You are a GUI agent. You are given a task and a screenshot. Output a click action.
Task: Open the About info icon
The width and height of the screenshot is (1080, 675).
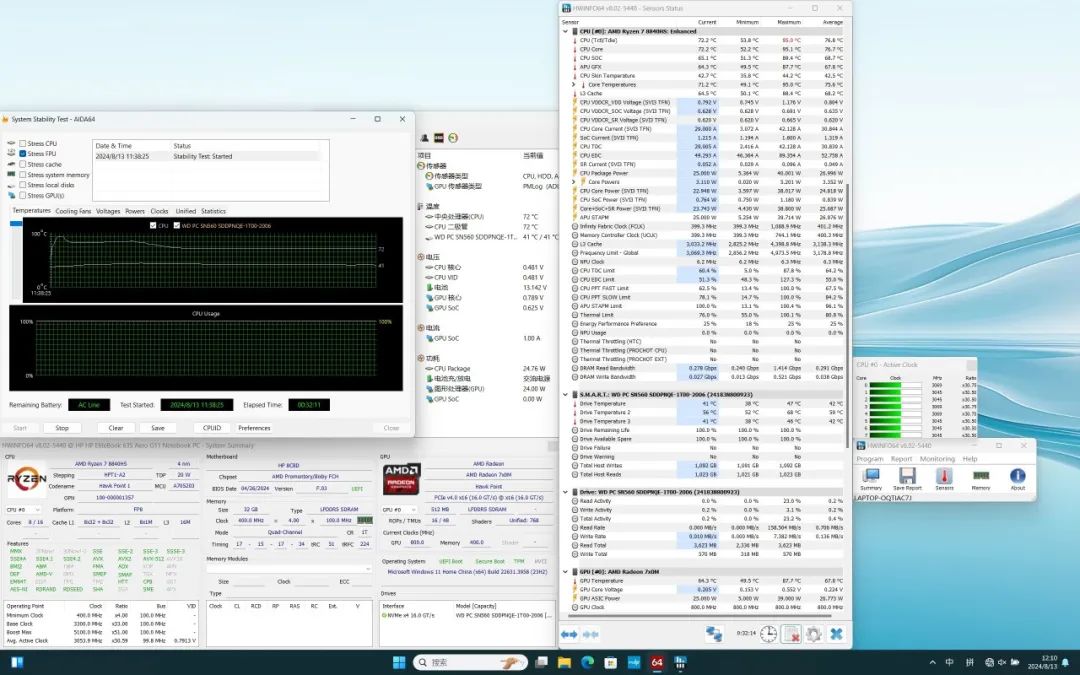[x=1017, y=477]
